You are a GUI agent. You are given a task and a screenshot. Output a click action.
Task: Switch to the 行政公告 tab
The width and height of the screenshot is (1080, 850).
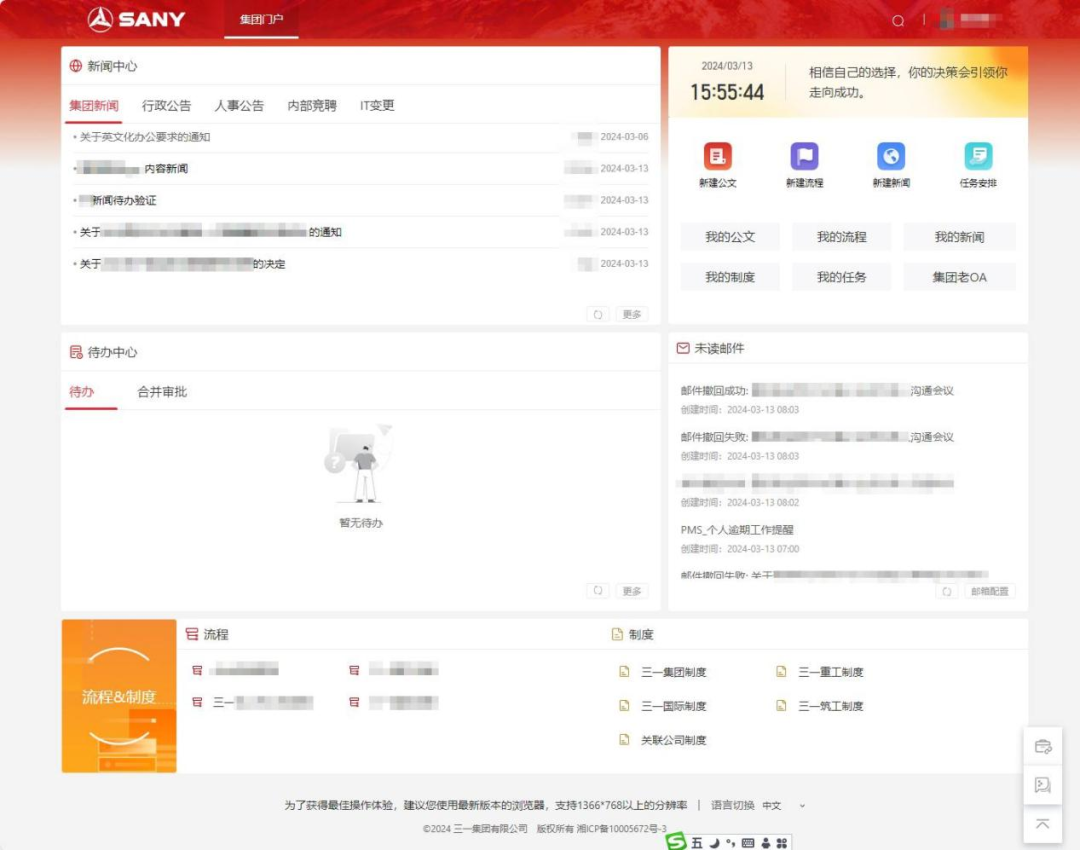coord(167,105)
